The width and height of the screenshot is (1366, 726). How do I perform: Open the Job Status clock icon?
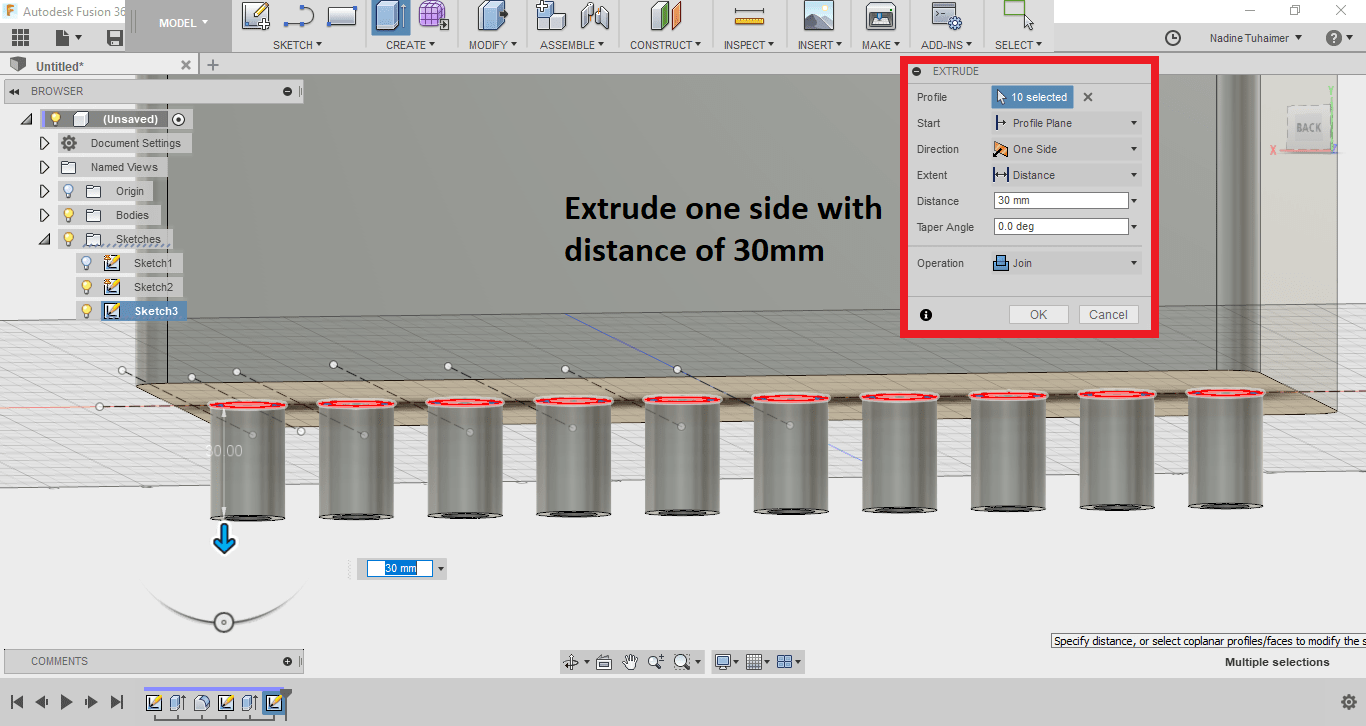[x=1173, y=38]
